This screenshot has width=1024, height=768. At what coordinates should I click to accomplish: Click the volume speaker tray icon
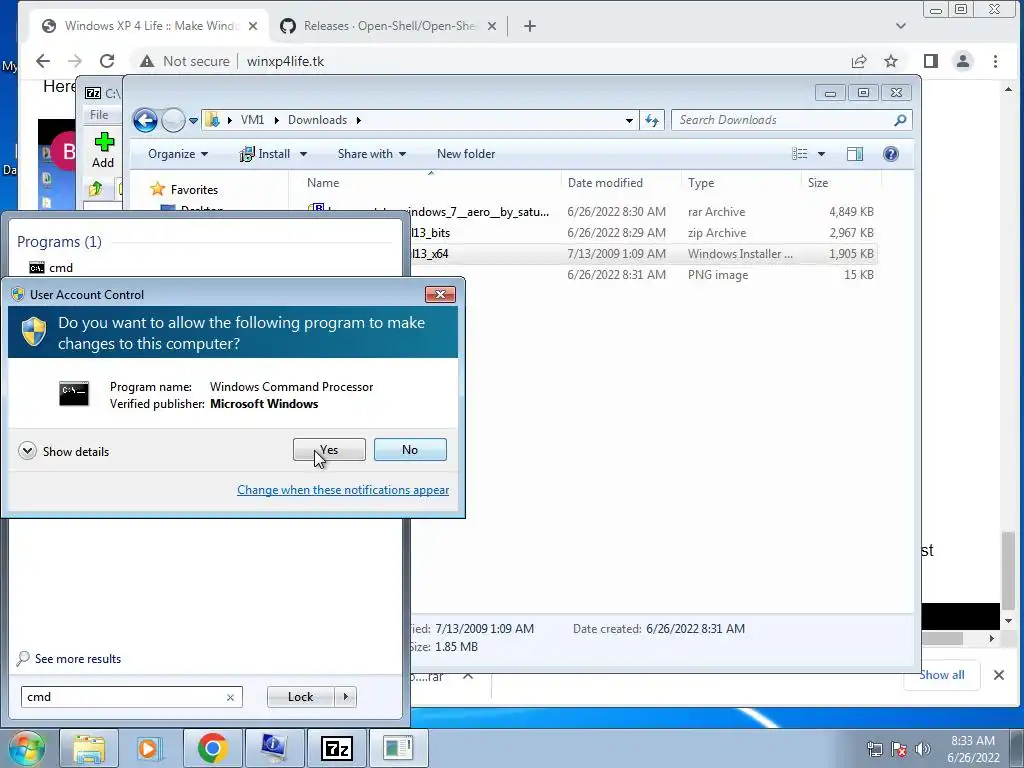922,749
